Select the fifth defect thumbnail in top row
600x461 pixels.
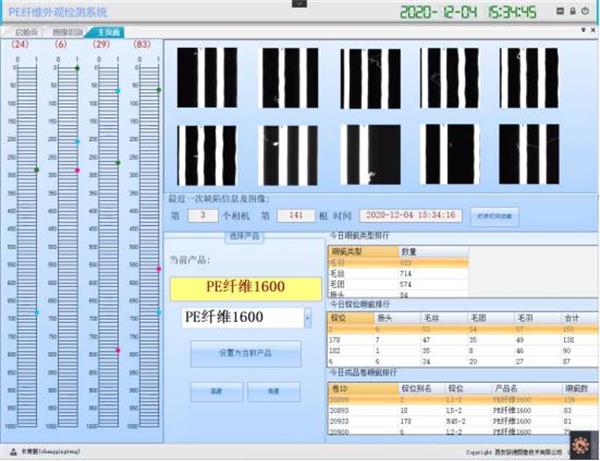point(528,78)
